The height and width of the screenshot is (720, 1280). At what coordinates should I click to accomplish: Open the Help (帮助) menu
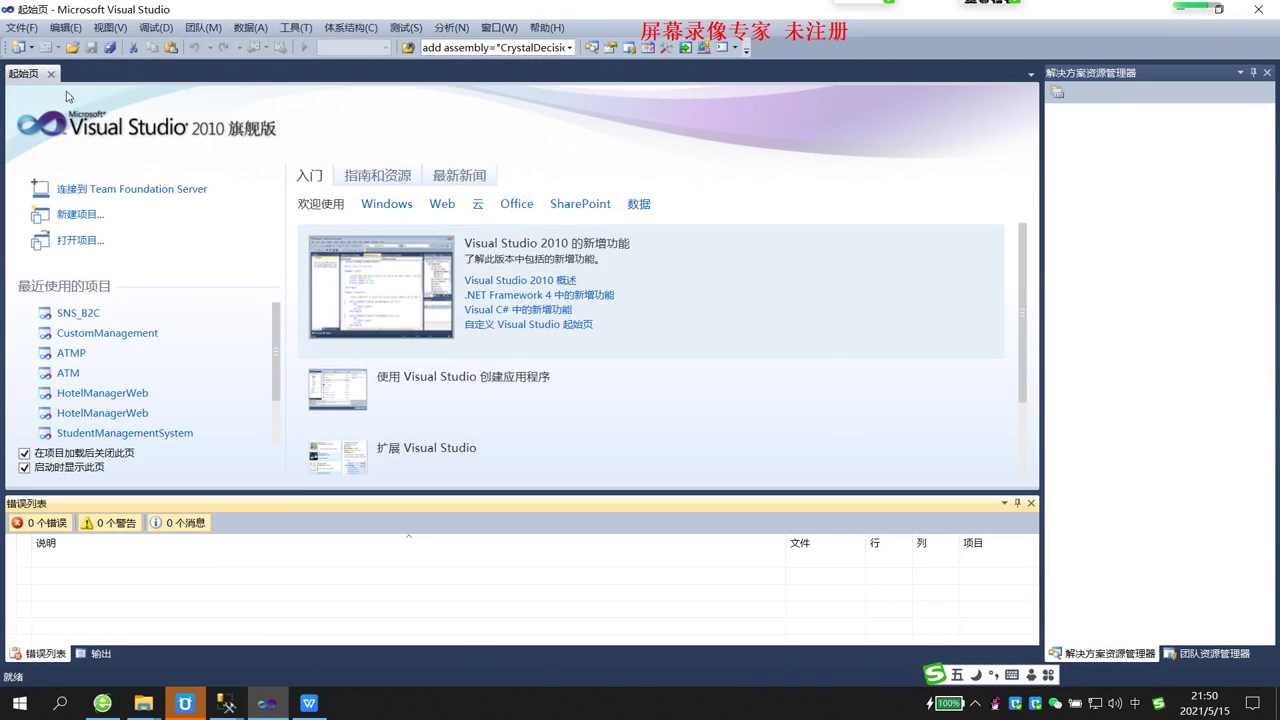pos(547,27)
